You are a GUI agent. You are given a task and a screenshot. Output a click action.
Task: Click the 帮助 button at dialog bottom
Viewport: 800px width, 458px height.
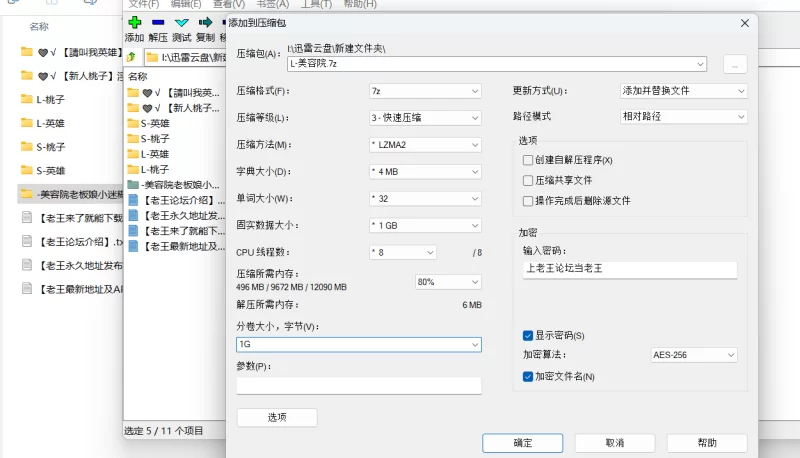click(707, 443)
